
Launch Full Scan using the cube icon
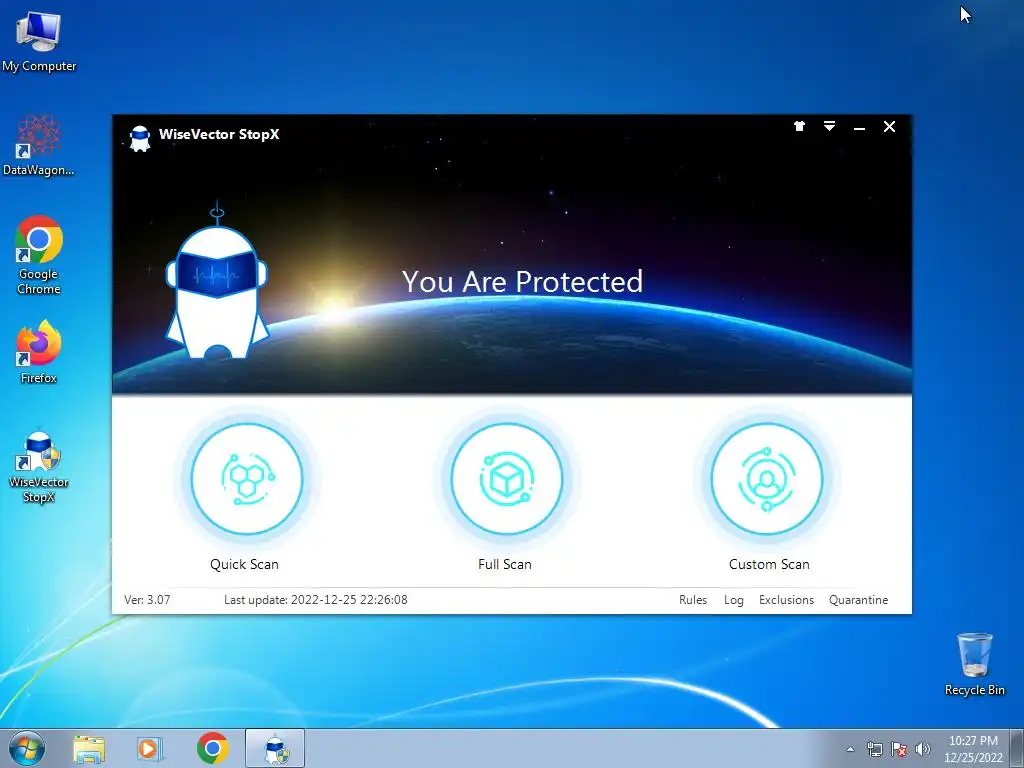tap(507, 479)
